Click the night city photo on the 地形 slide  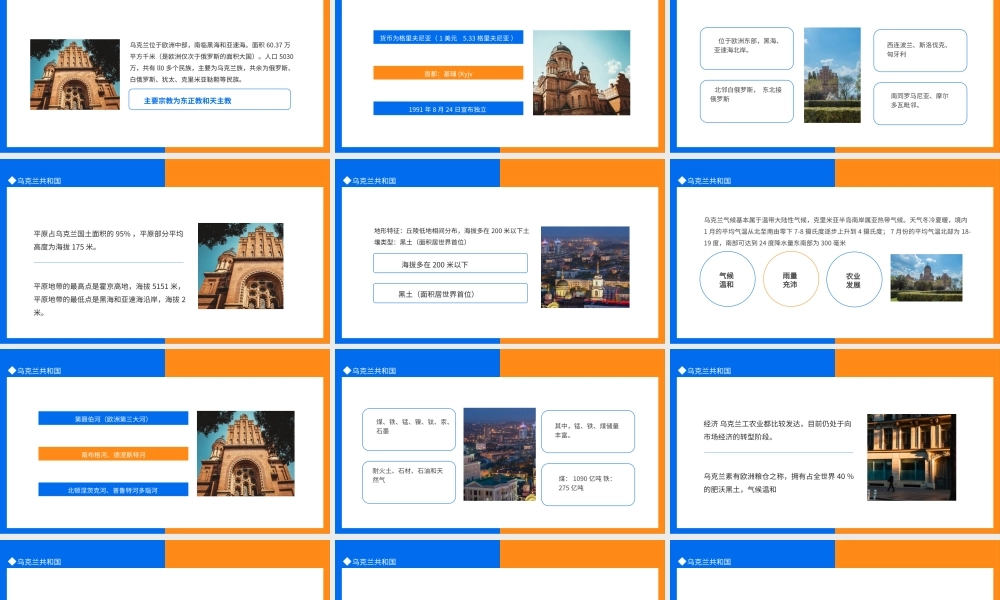point(585,267)
